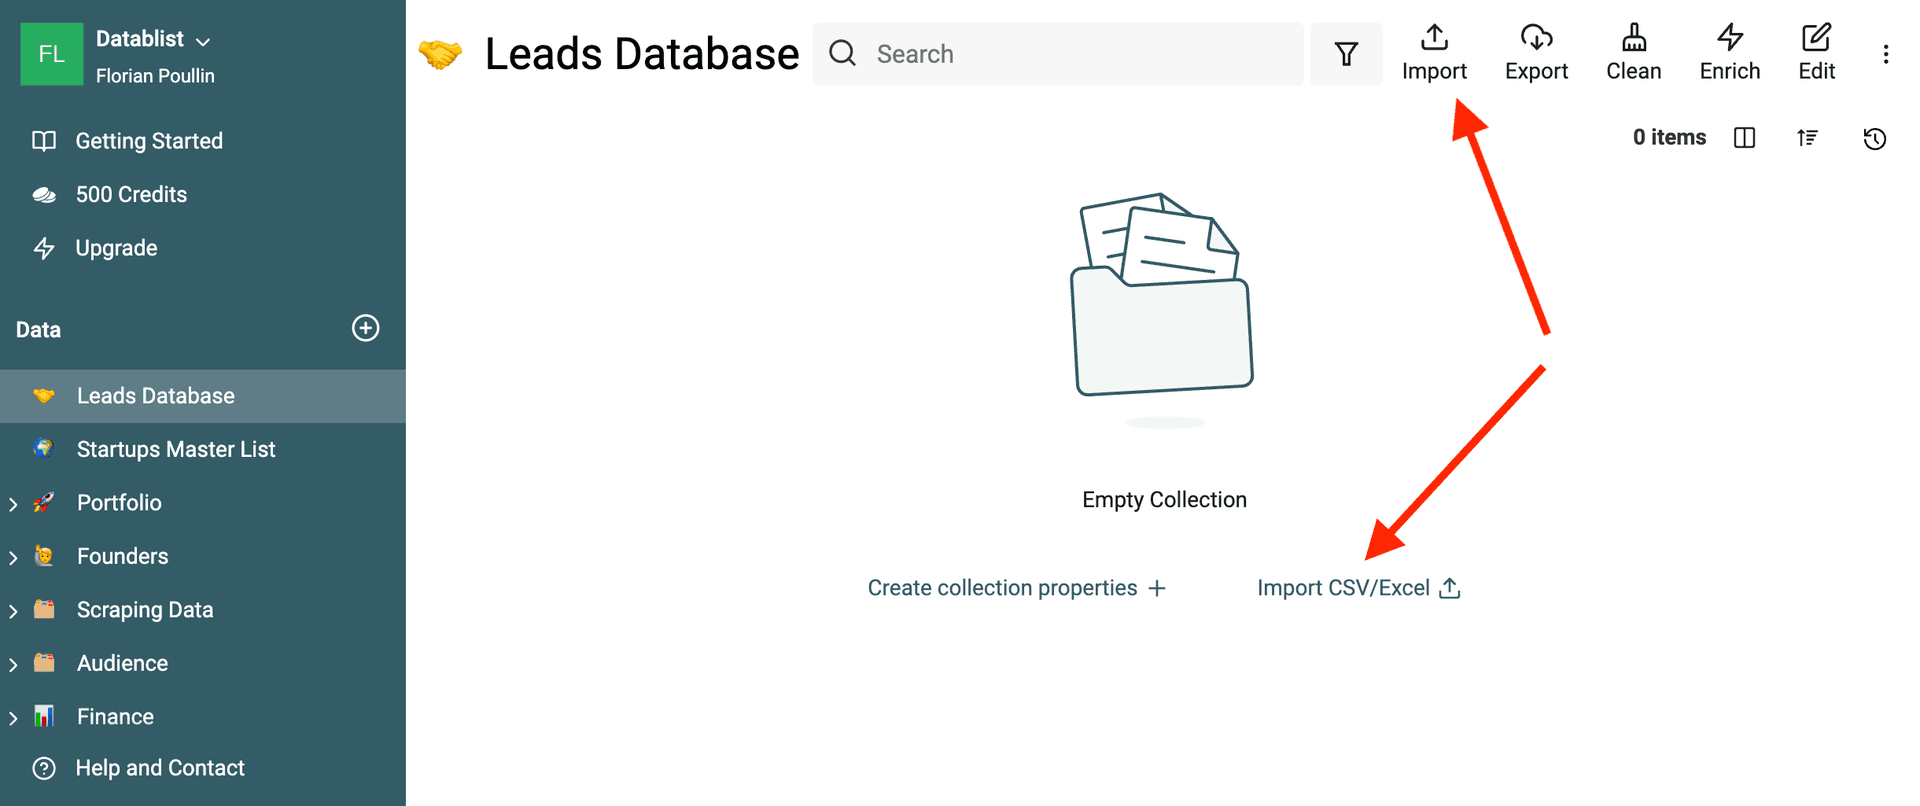This screenshot has height=806, width=1920.
Task: Open the filter funnel icon
Action: pos(1346,54)
